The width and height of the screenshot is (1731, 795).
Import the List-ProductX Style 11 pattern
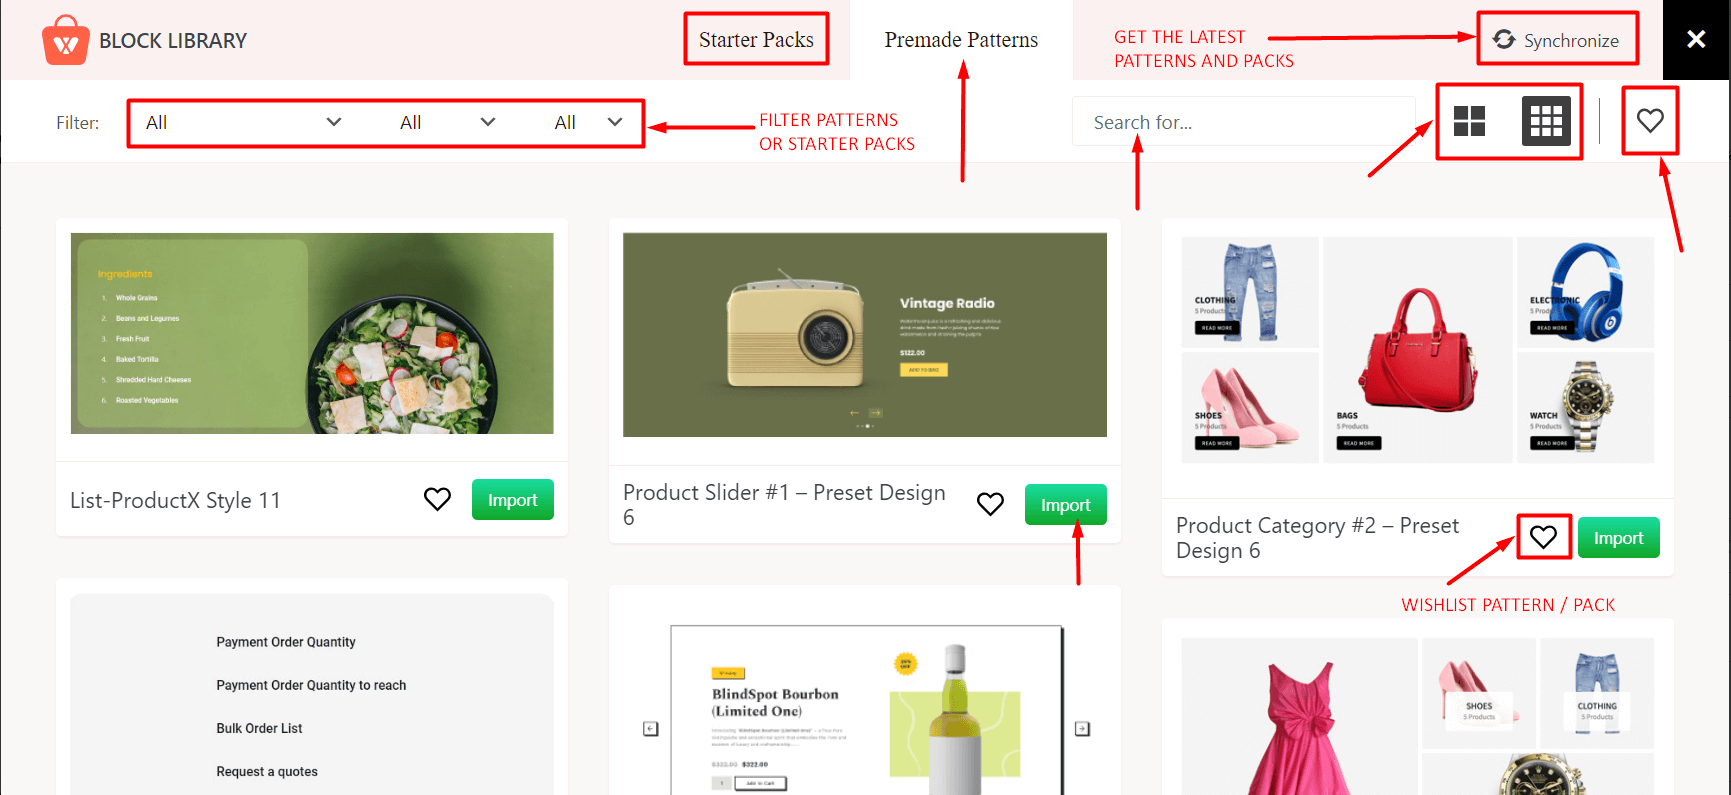point(512,499)
